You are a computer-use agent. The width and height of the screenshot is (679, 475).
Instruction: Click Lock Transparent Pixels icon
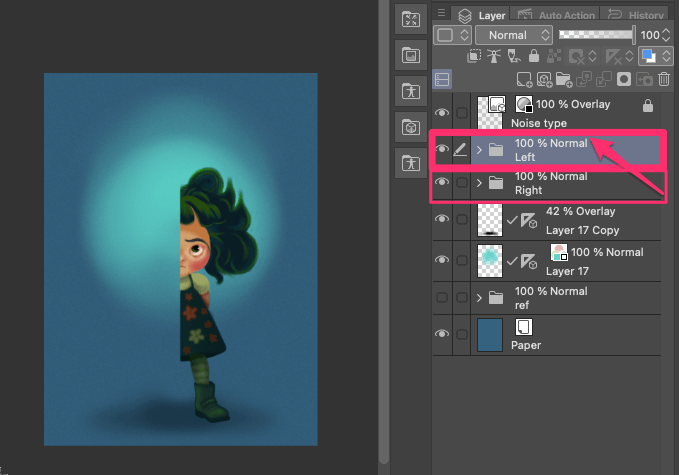coord(554,56)
